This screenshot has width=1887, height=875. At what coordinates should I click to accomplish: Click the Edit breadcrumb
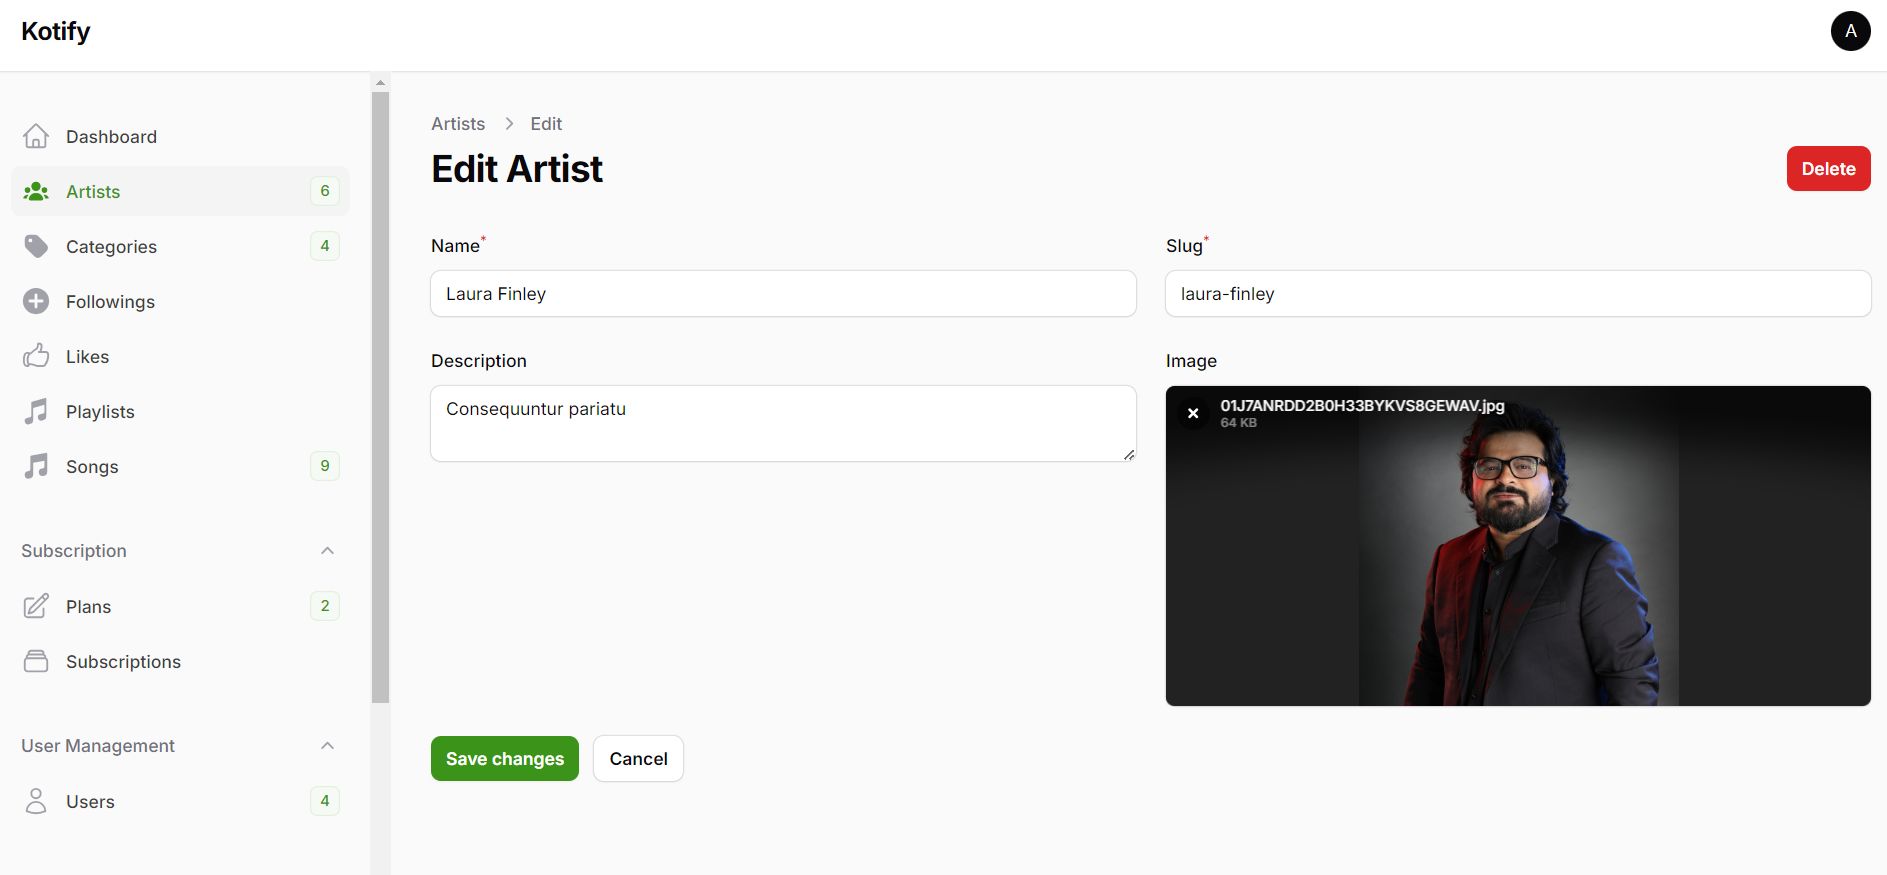546,124
